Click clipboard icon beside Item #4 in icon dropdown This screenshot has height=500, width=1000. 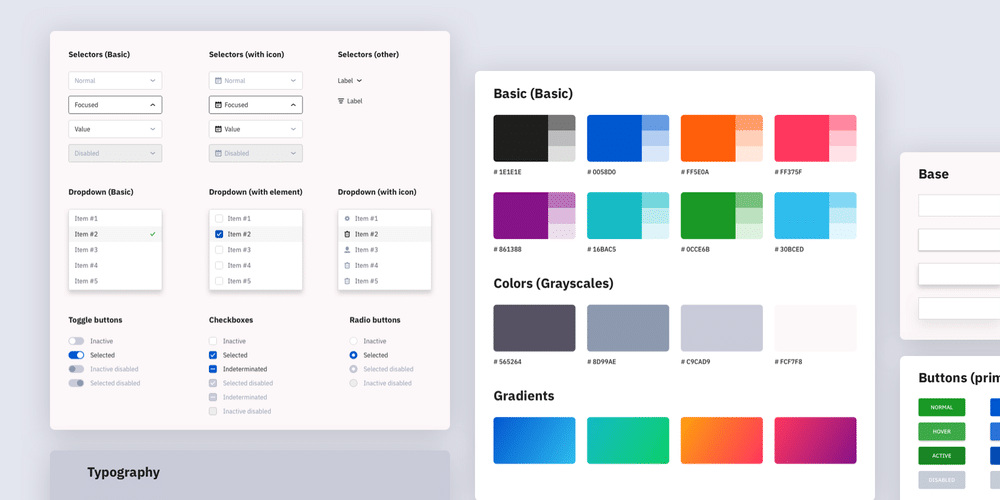(x=347, y=265)
